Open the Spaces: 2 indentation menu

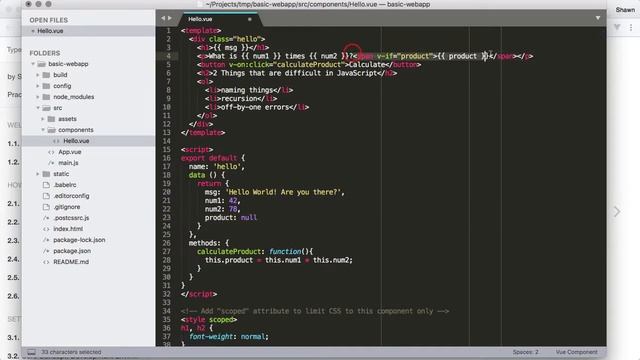coord(526,352)
